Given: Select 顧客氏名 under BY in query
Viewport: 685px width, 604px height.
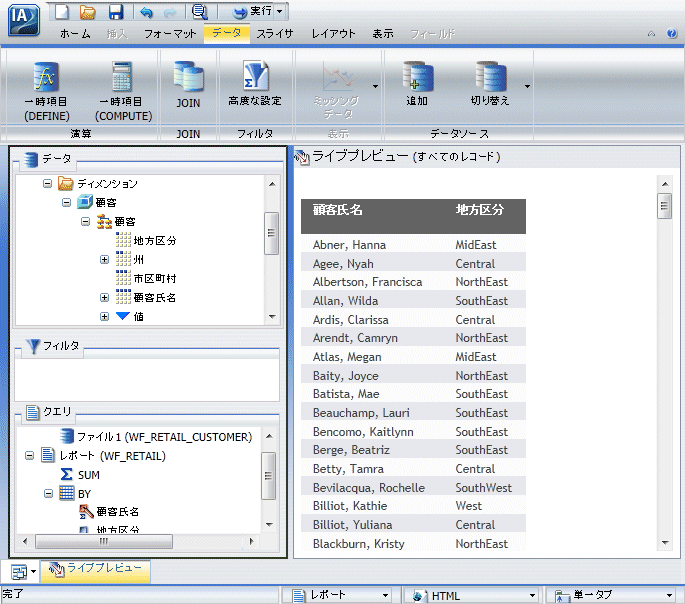Looking at the screenshot, I should pyautogui.click(x=118, y=511).
